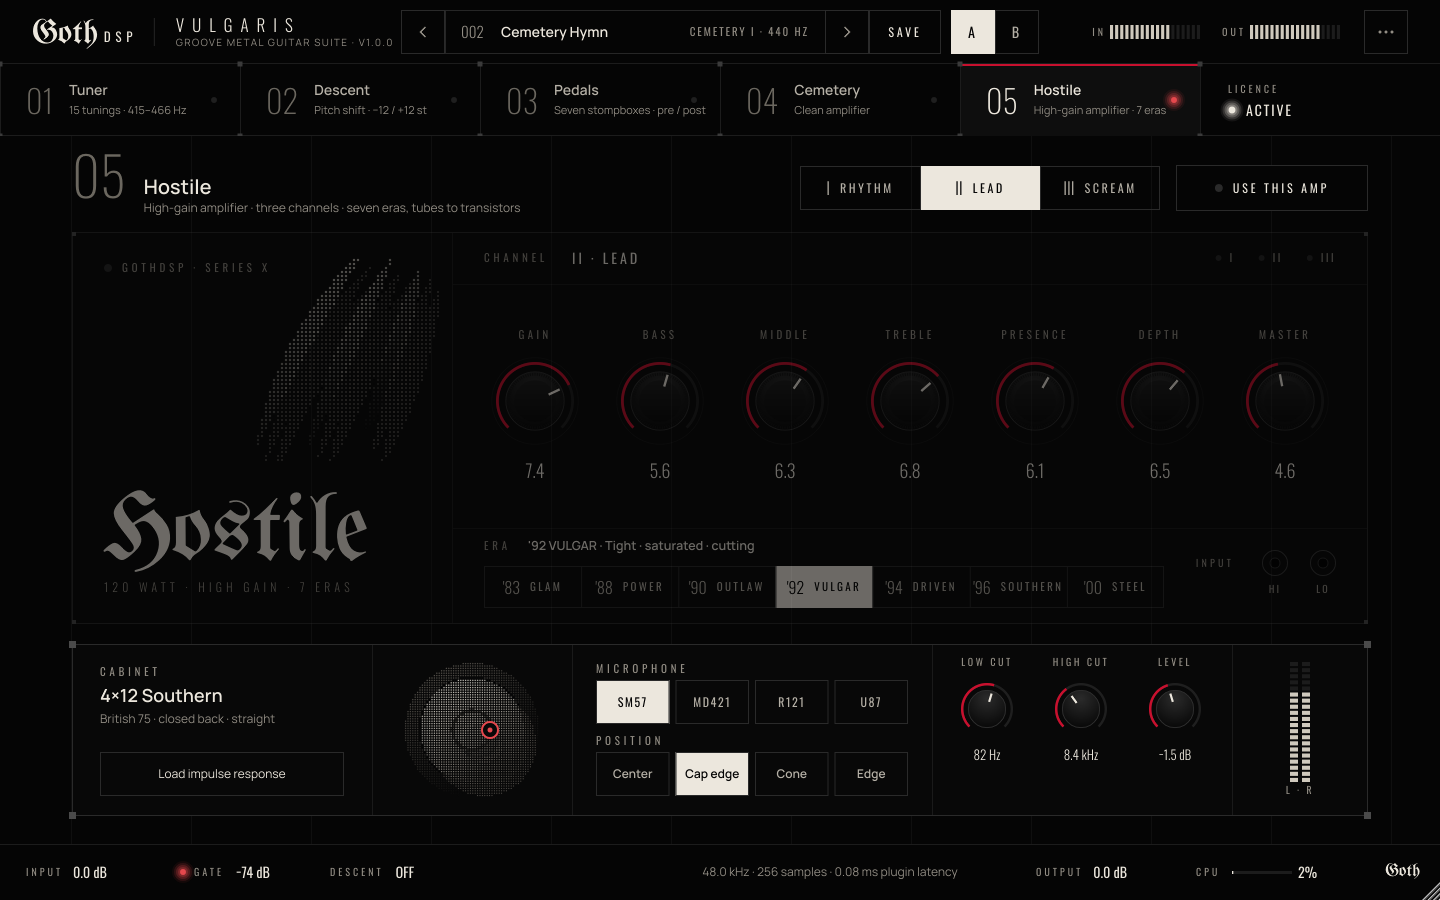Switch to preset slot B

tap(1016, 32)
